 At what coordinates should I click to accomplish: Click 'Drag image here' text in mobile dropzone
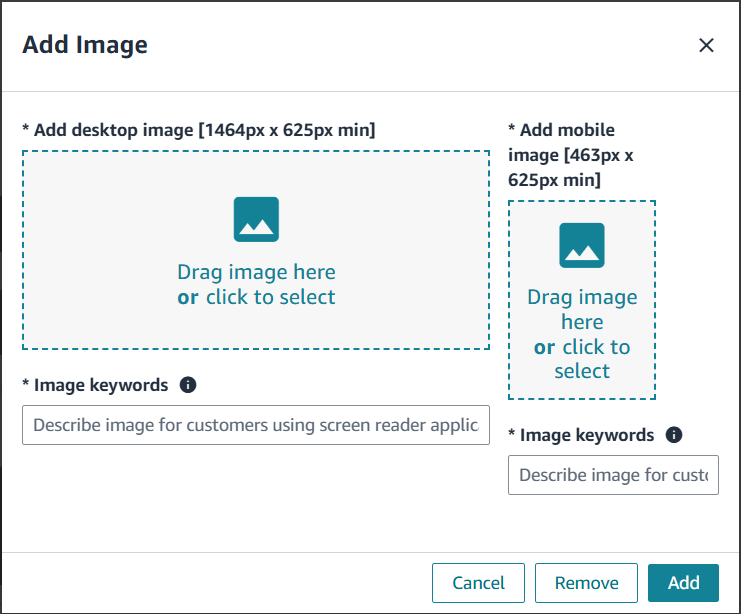click(582, 309)
